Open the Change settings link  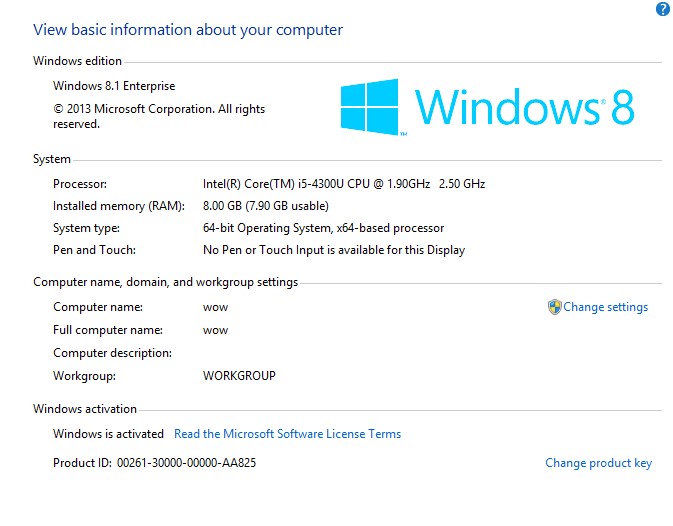pos(605,307)
